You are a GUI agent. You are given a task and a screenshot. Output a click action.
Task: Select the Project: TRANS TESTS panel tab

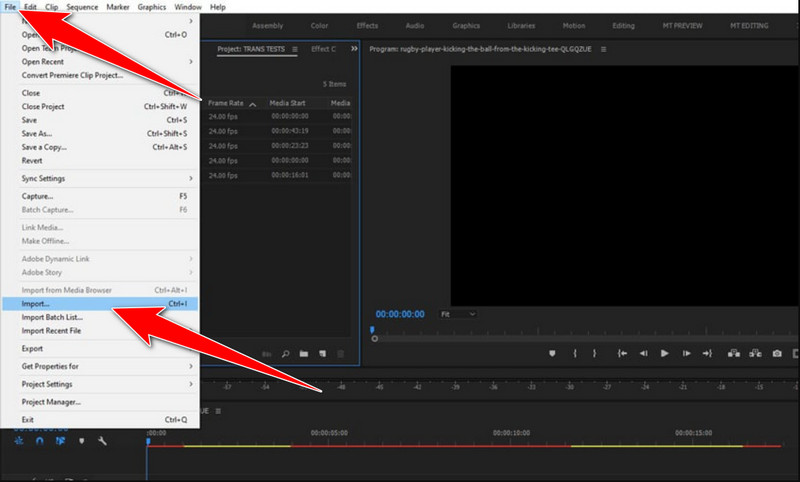click(x=251, y=49)
